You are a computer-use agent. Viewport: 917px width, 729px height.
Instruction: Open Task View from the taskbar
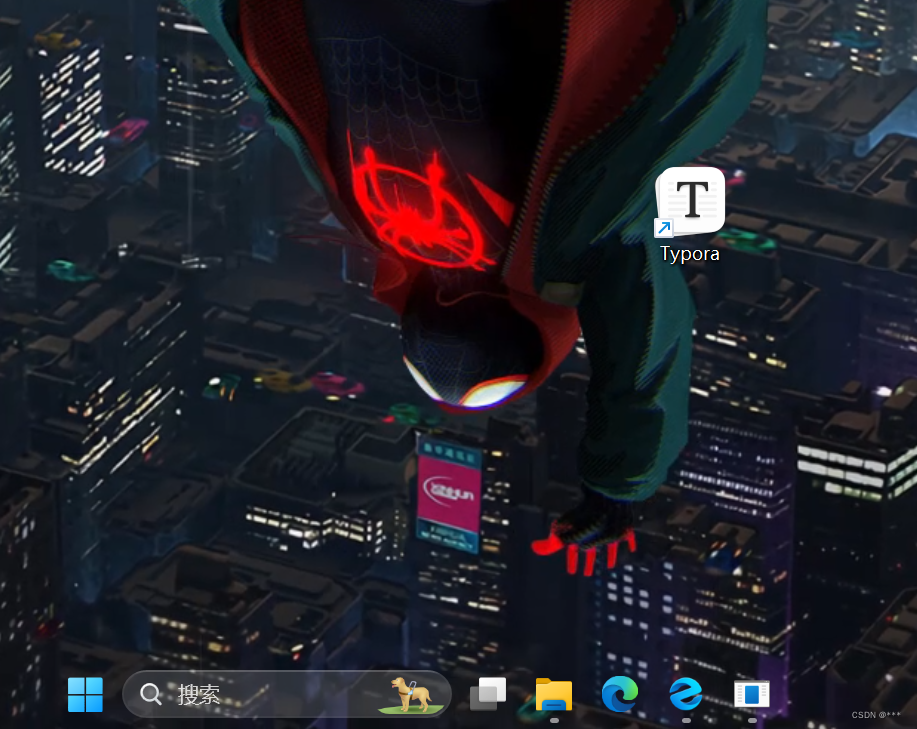point(488,695)
